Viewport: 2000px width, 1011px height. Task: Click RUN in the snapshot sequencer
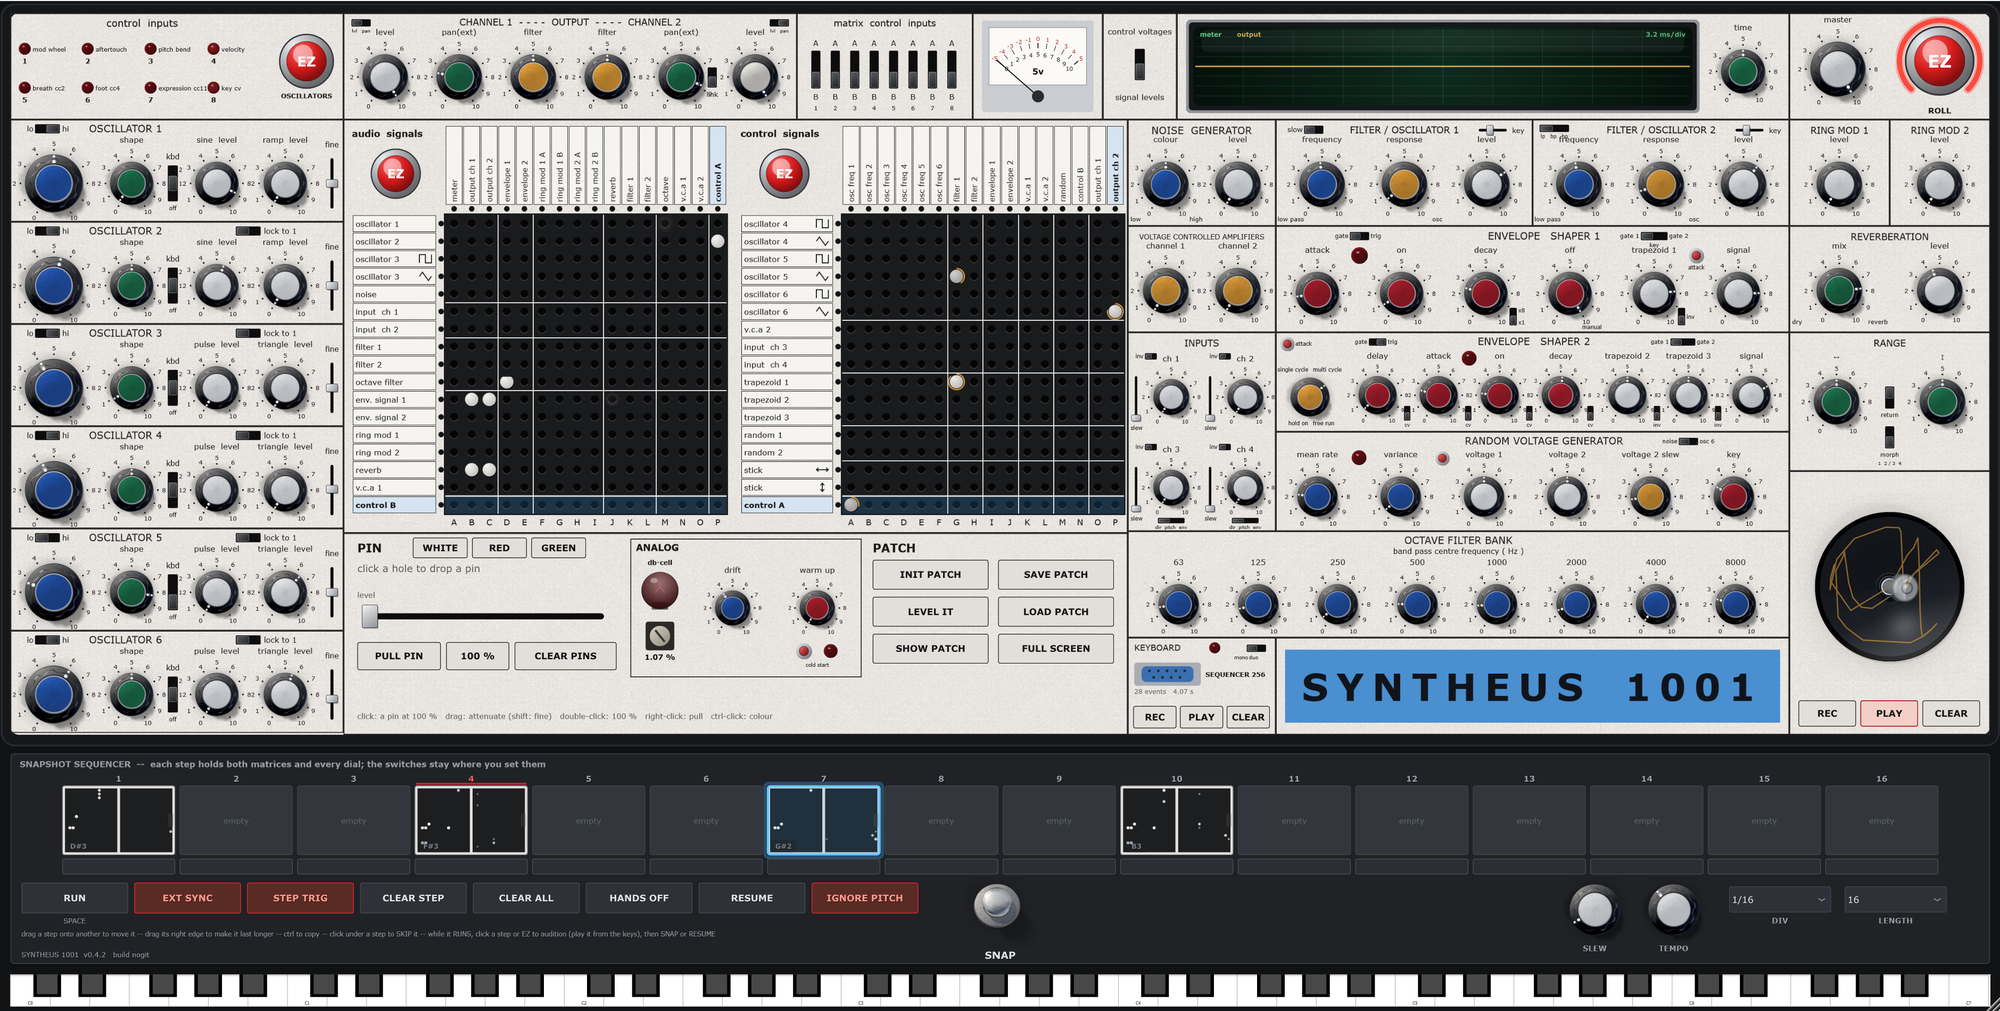tap(75, 898)
